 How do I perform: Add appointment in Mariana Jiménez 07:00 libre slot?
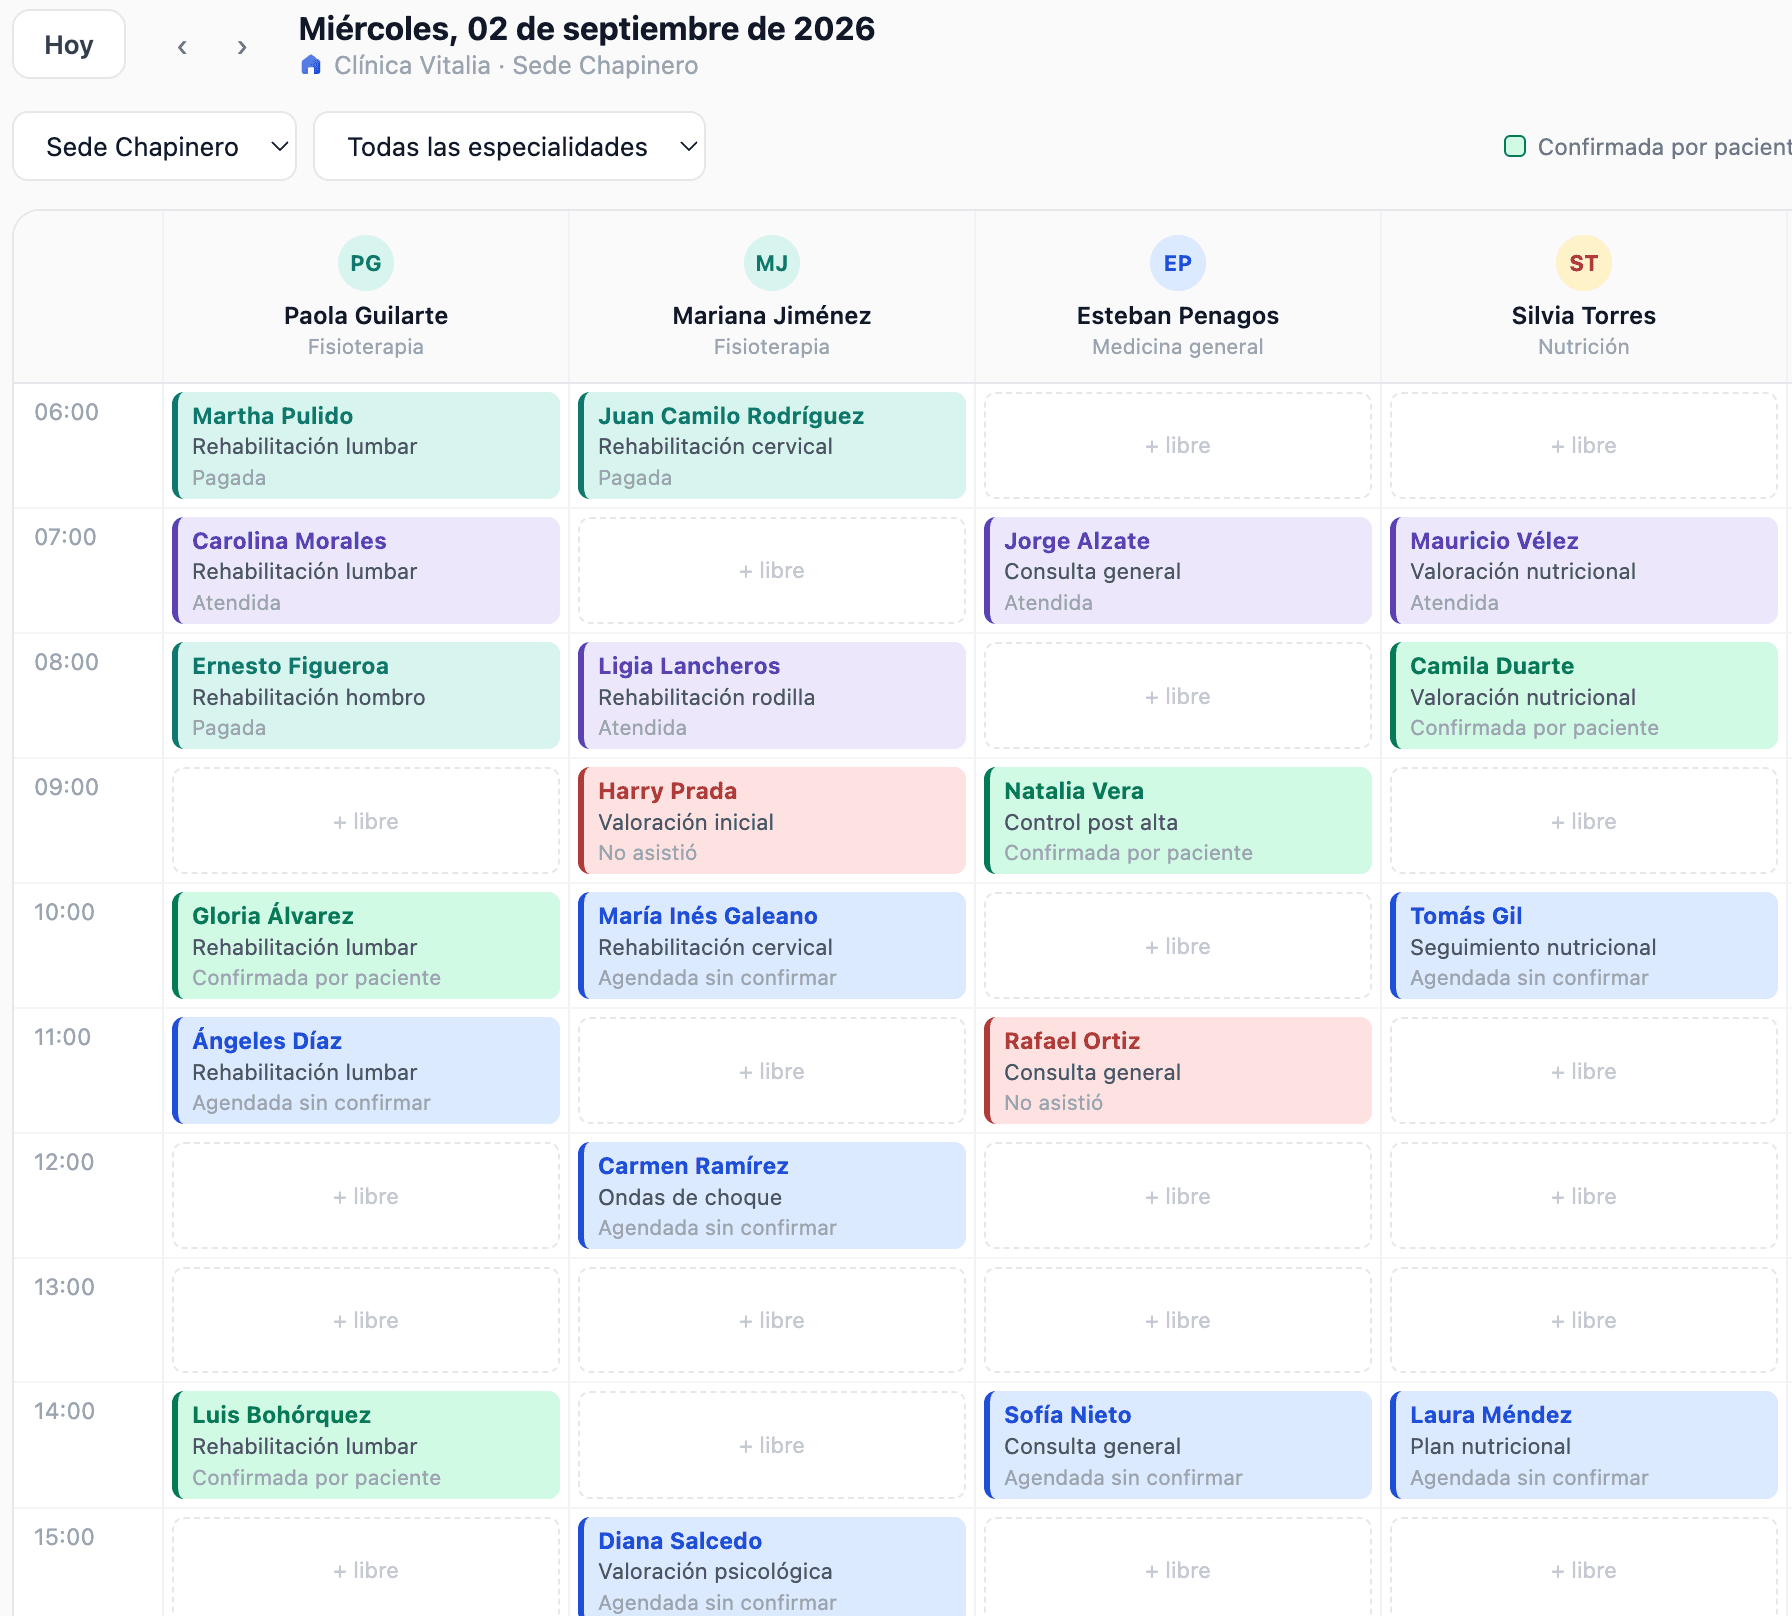tap(772, 570)
